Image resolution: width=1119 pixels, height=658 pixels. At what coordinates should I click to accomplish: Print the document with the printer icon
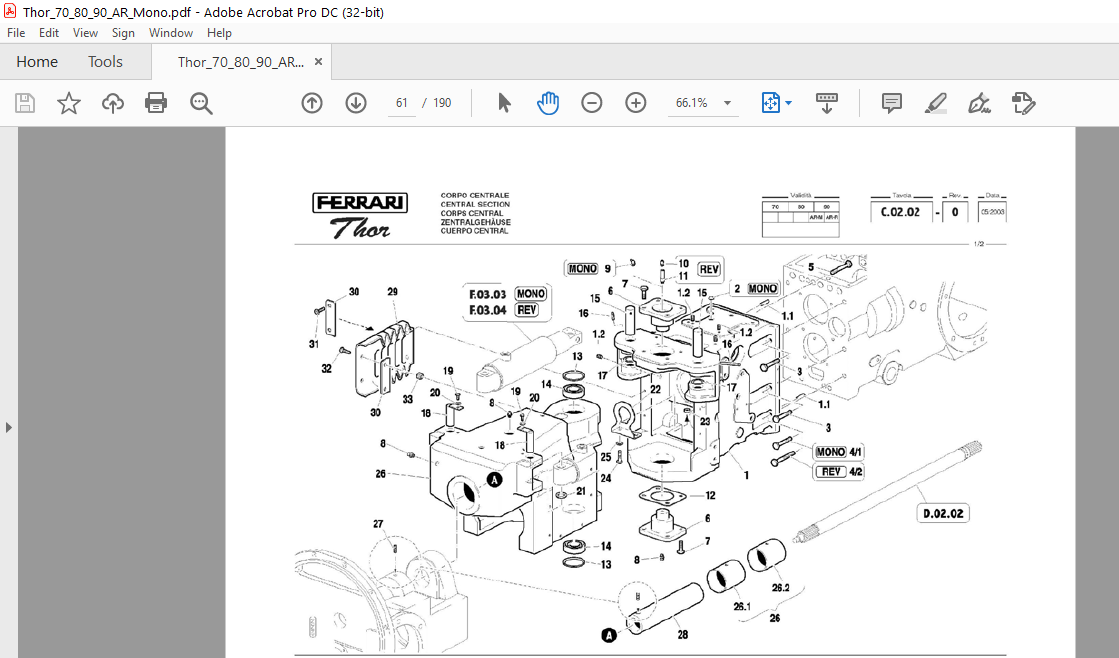(156, 103)
